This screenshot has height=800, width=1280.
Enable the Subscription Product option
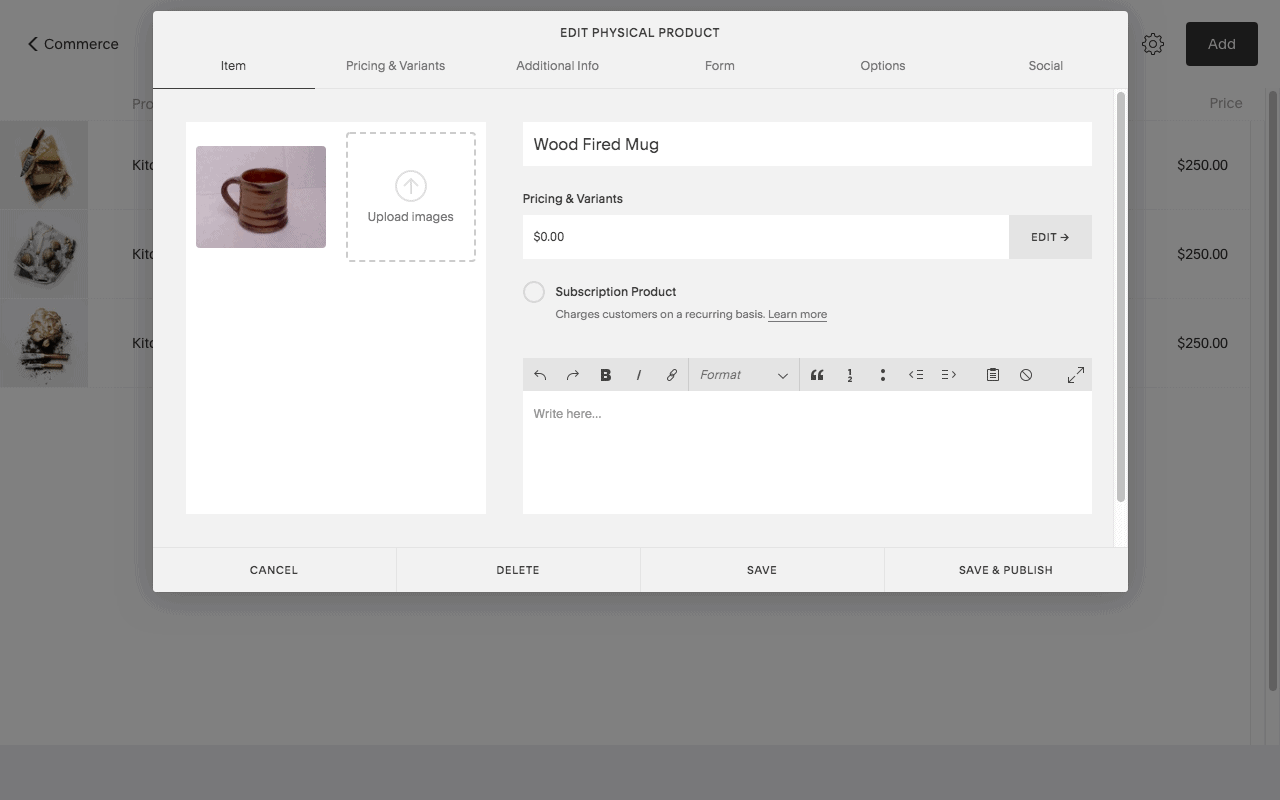pos(534,292)
